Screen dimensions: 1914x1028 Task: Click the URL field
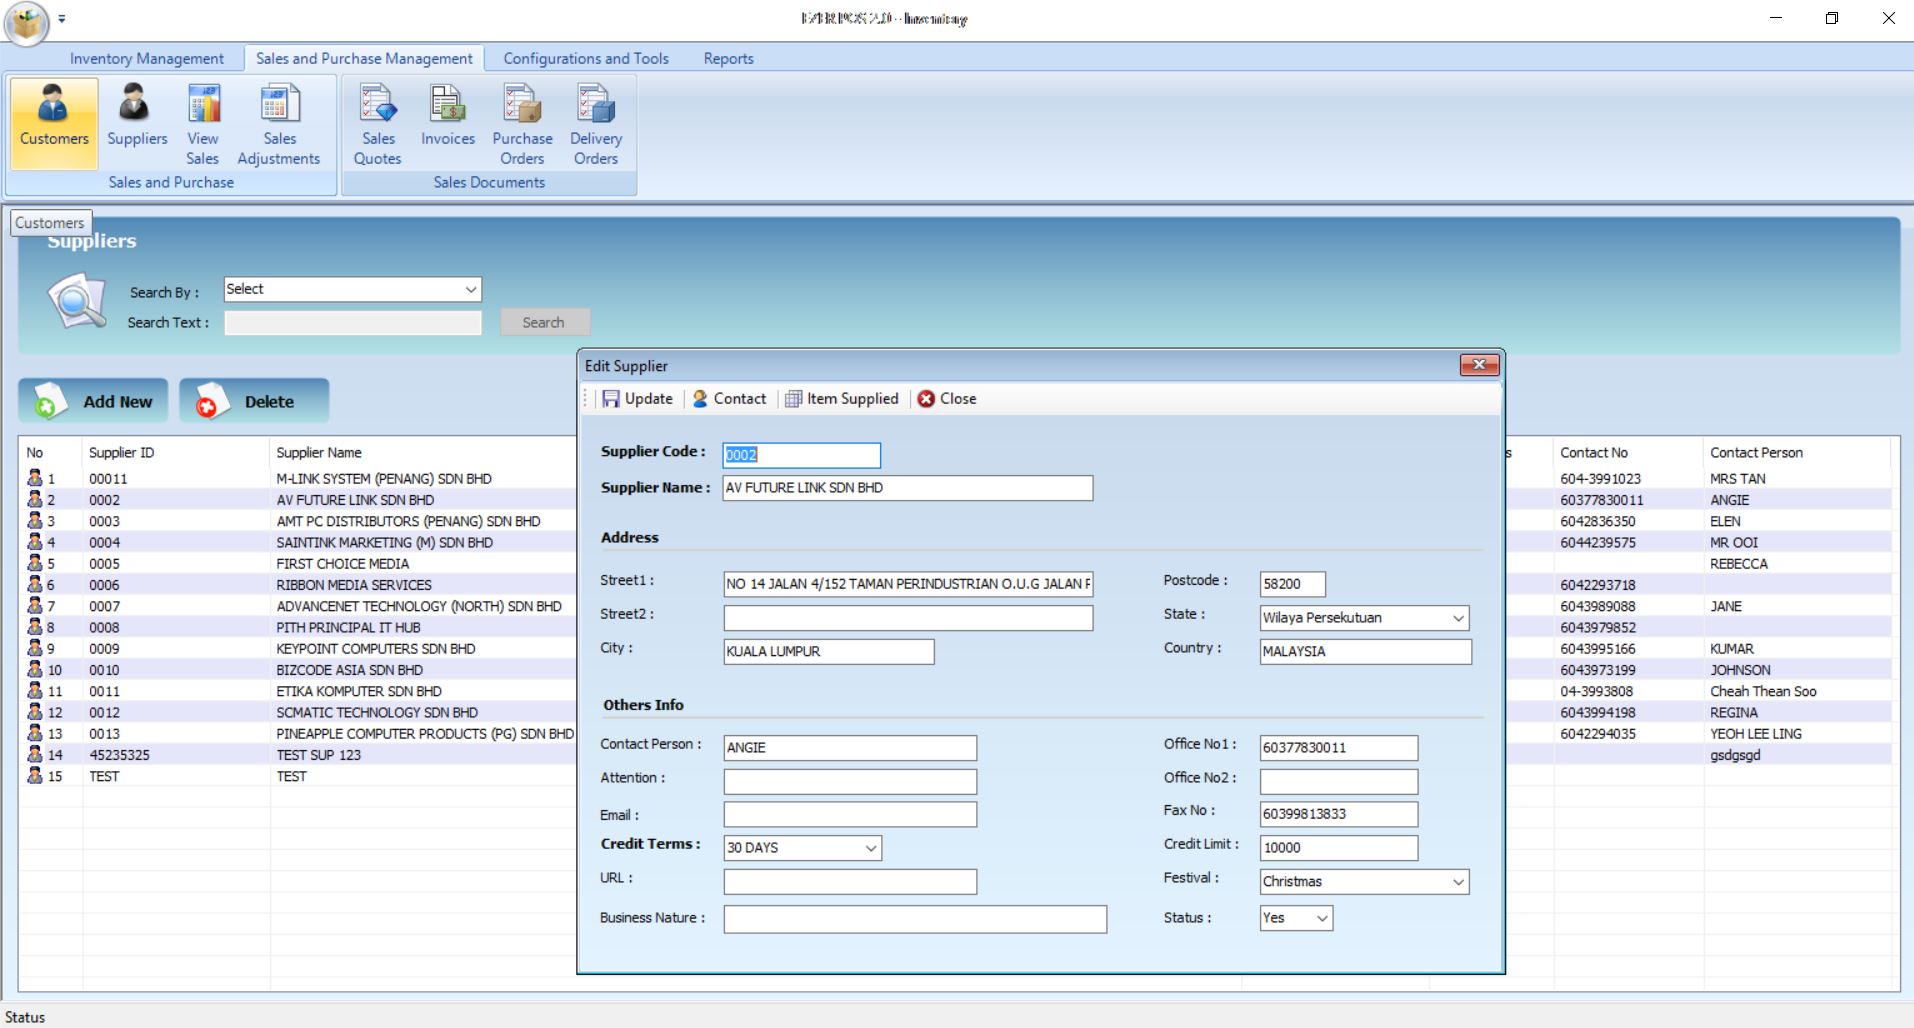(850, 881)
